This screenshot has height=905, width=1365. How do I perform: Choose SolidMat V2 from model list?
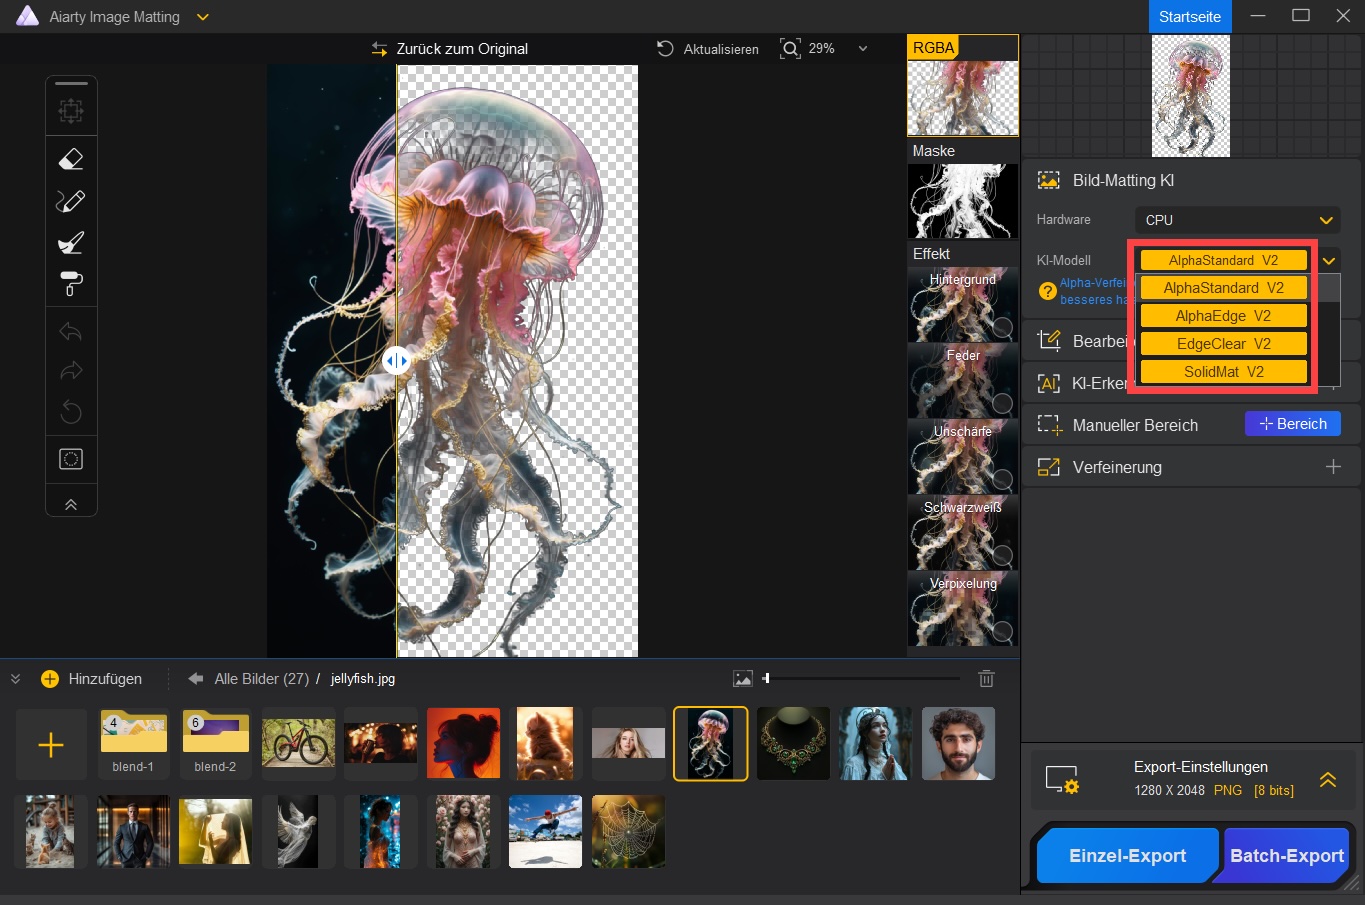[x=1223, y=372]
